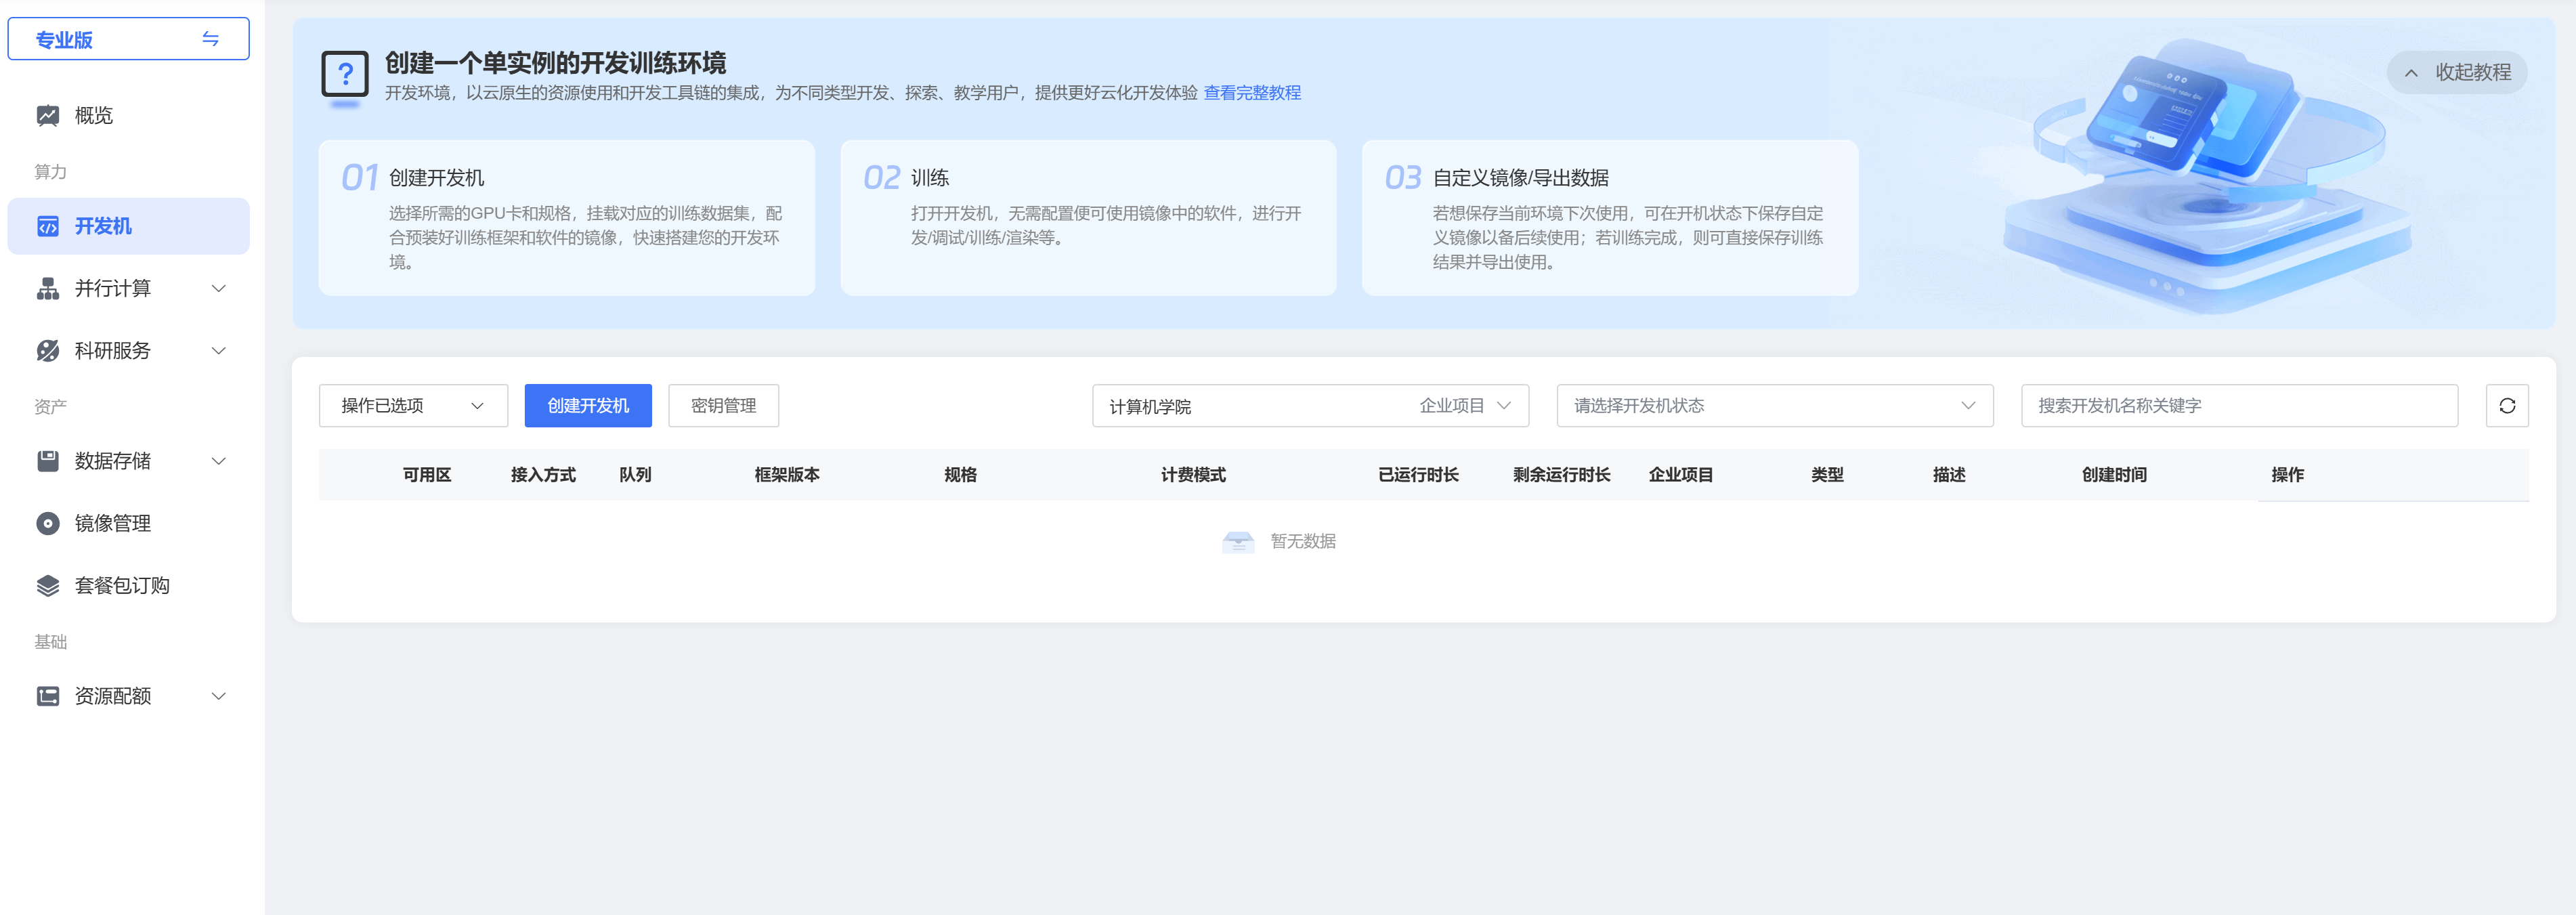The width and height of the screenshot is (2576, 915).
Task: Click the 收起教程 button
Action: tap(2457, 73)
